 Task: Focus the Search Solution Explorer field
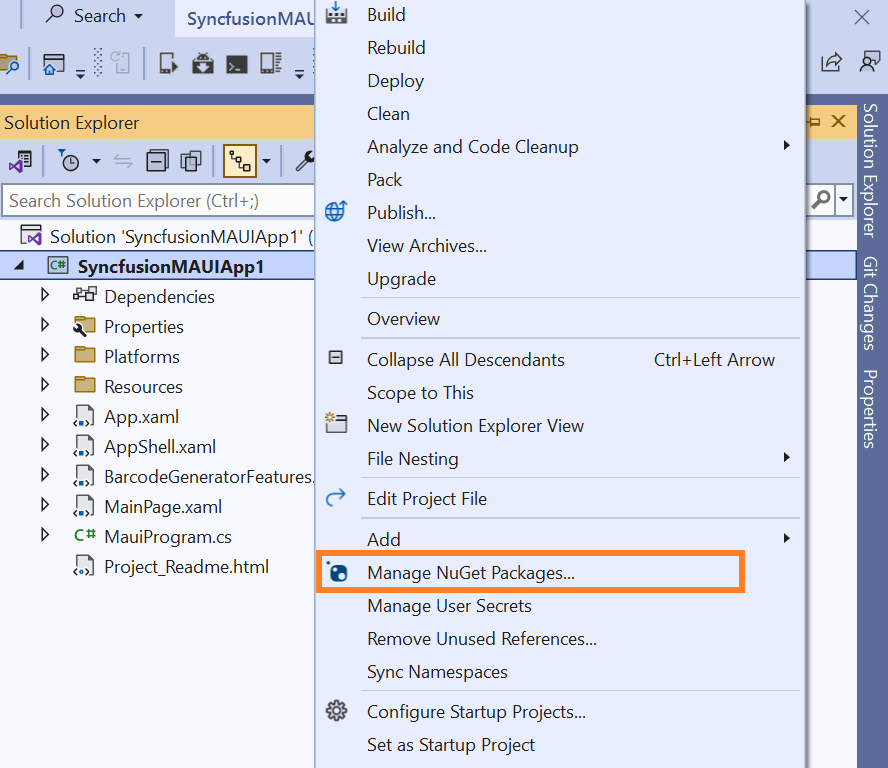tap(159, 201)
